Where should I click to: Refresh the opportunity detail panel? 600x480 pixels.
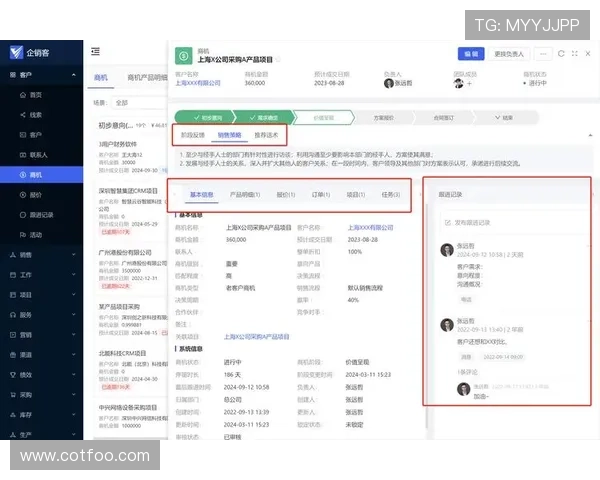click(x=561, y=54)
